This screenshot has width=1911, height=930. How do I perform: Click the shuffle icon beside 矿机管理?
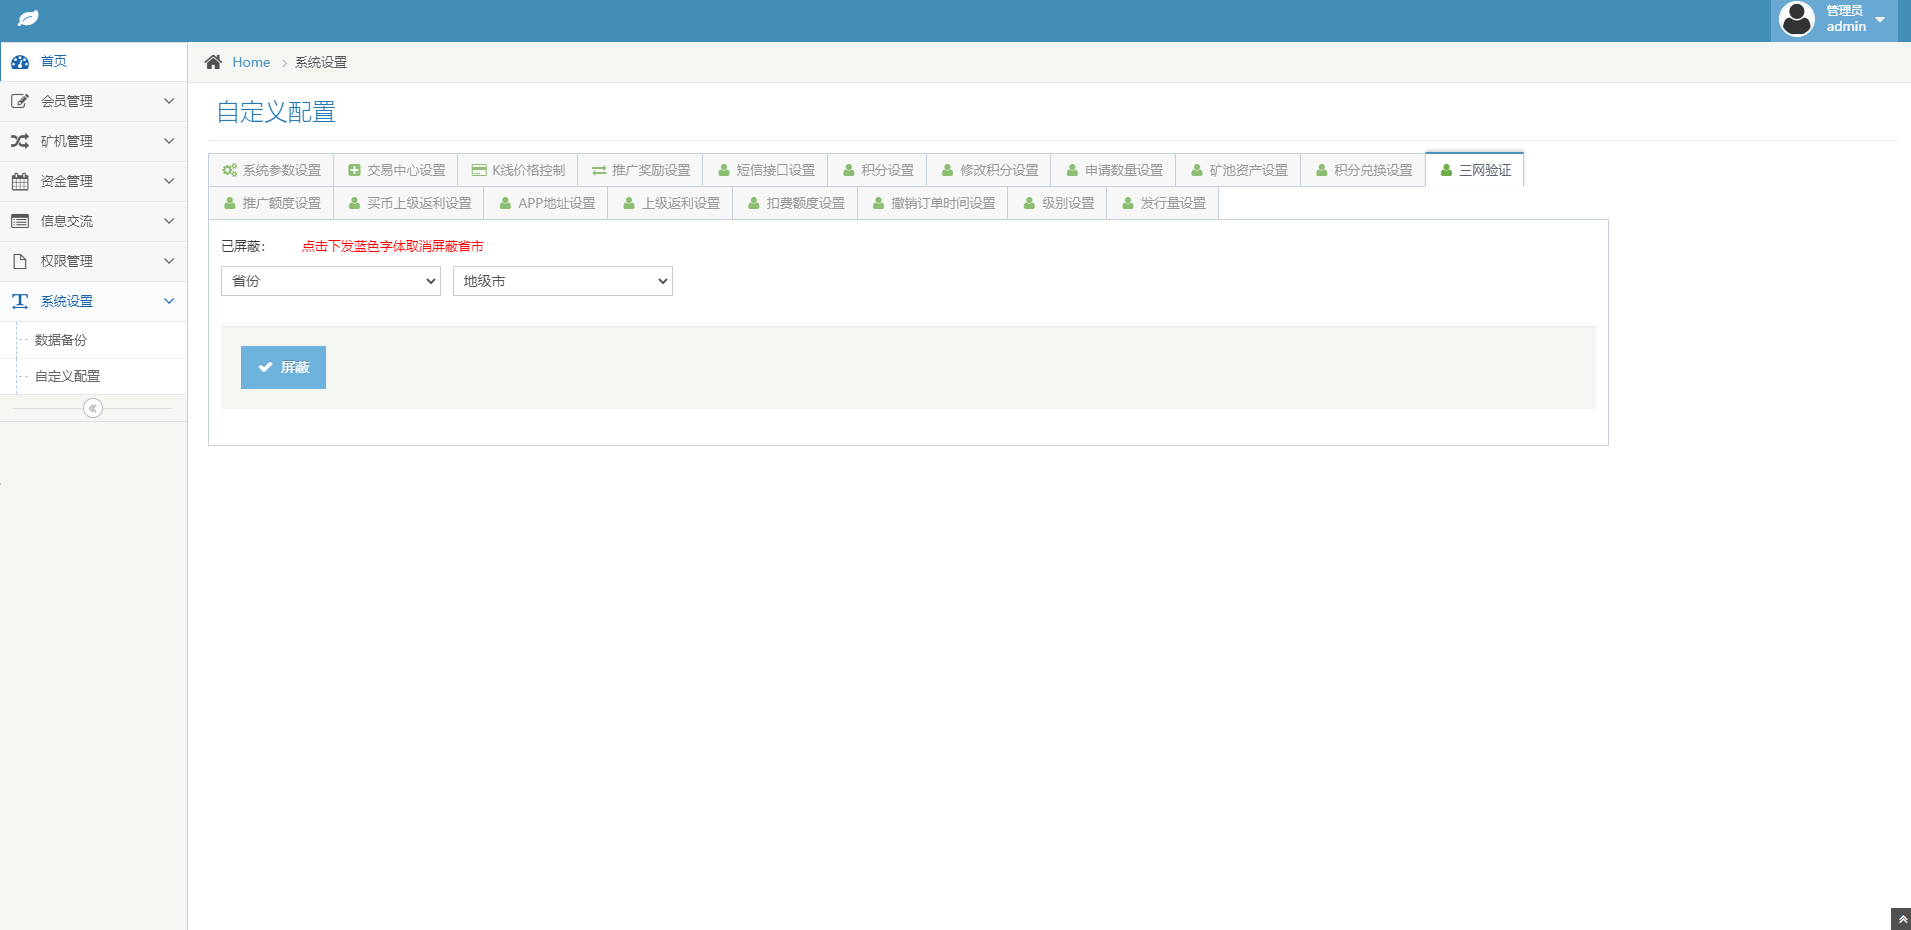tap(20, 141)
